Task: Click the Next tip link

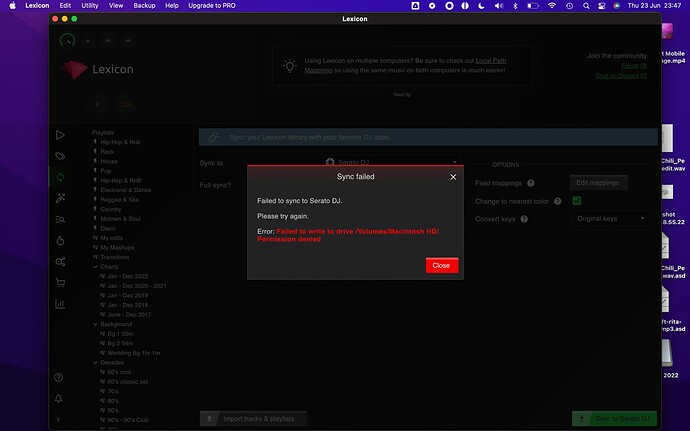Action: coord(402,95)
